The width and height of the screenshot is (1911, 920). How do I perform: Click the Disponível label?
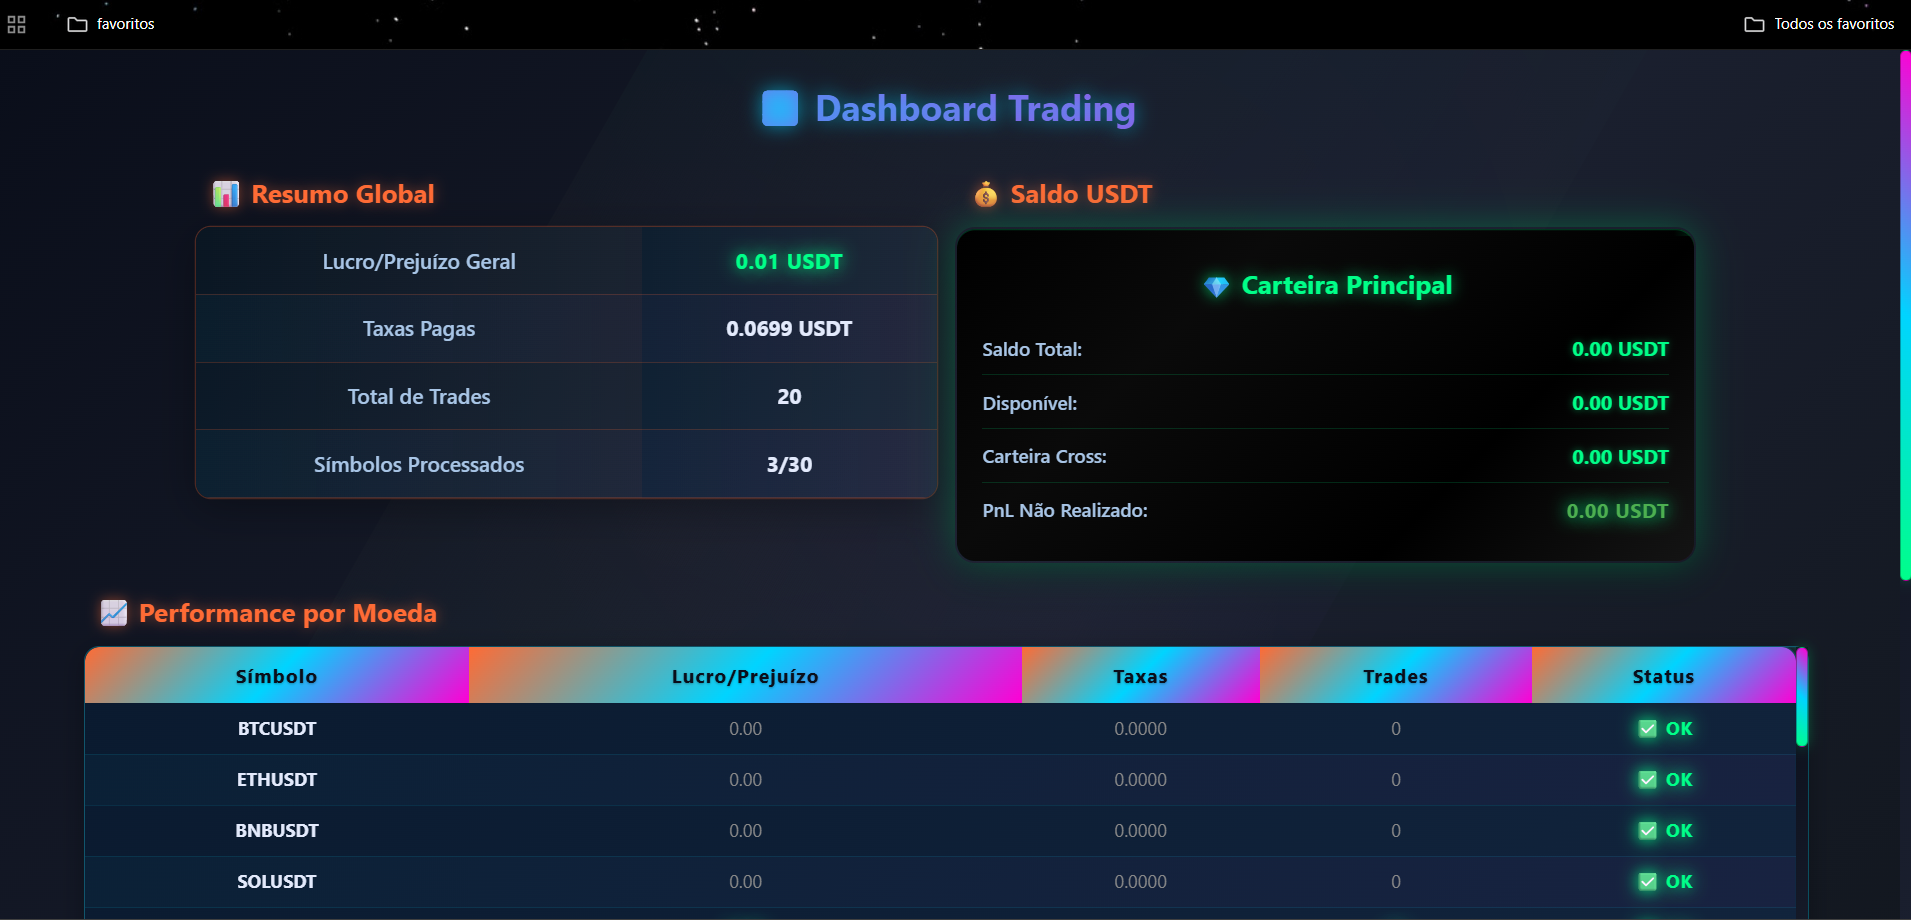pos(1030,404)
